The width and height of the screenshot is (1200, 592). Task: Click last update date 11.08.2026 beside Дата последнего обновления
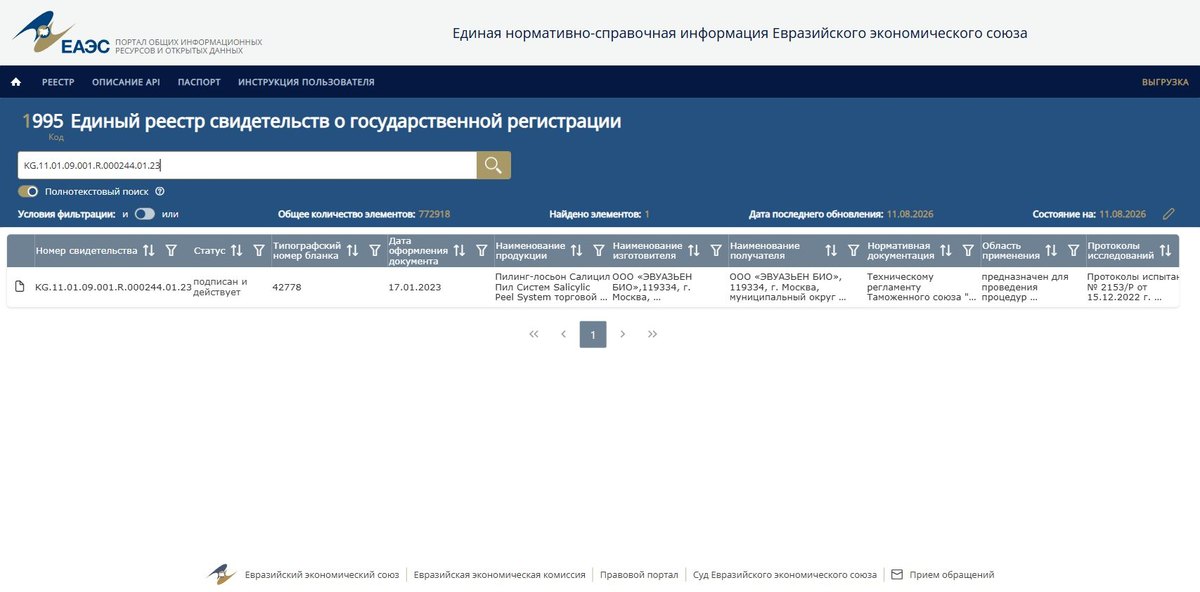coord(910,214)
